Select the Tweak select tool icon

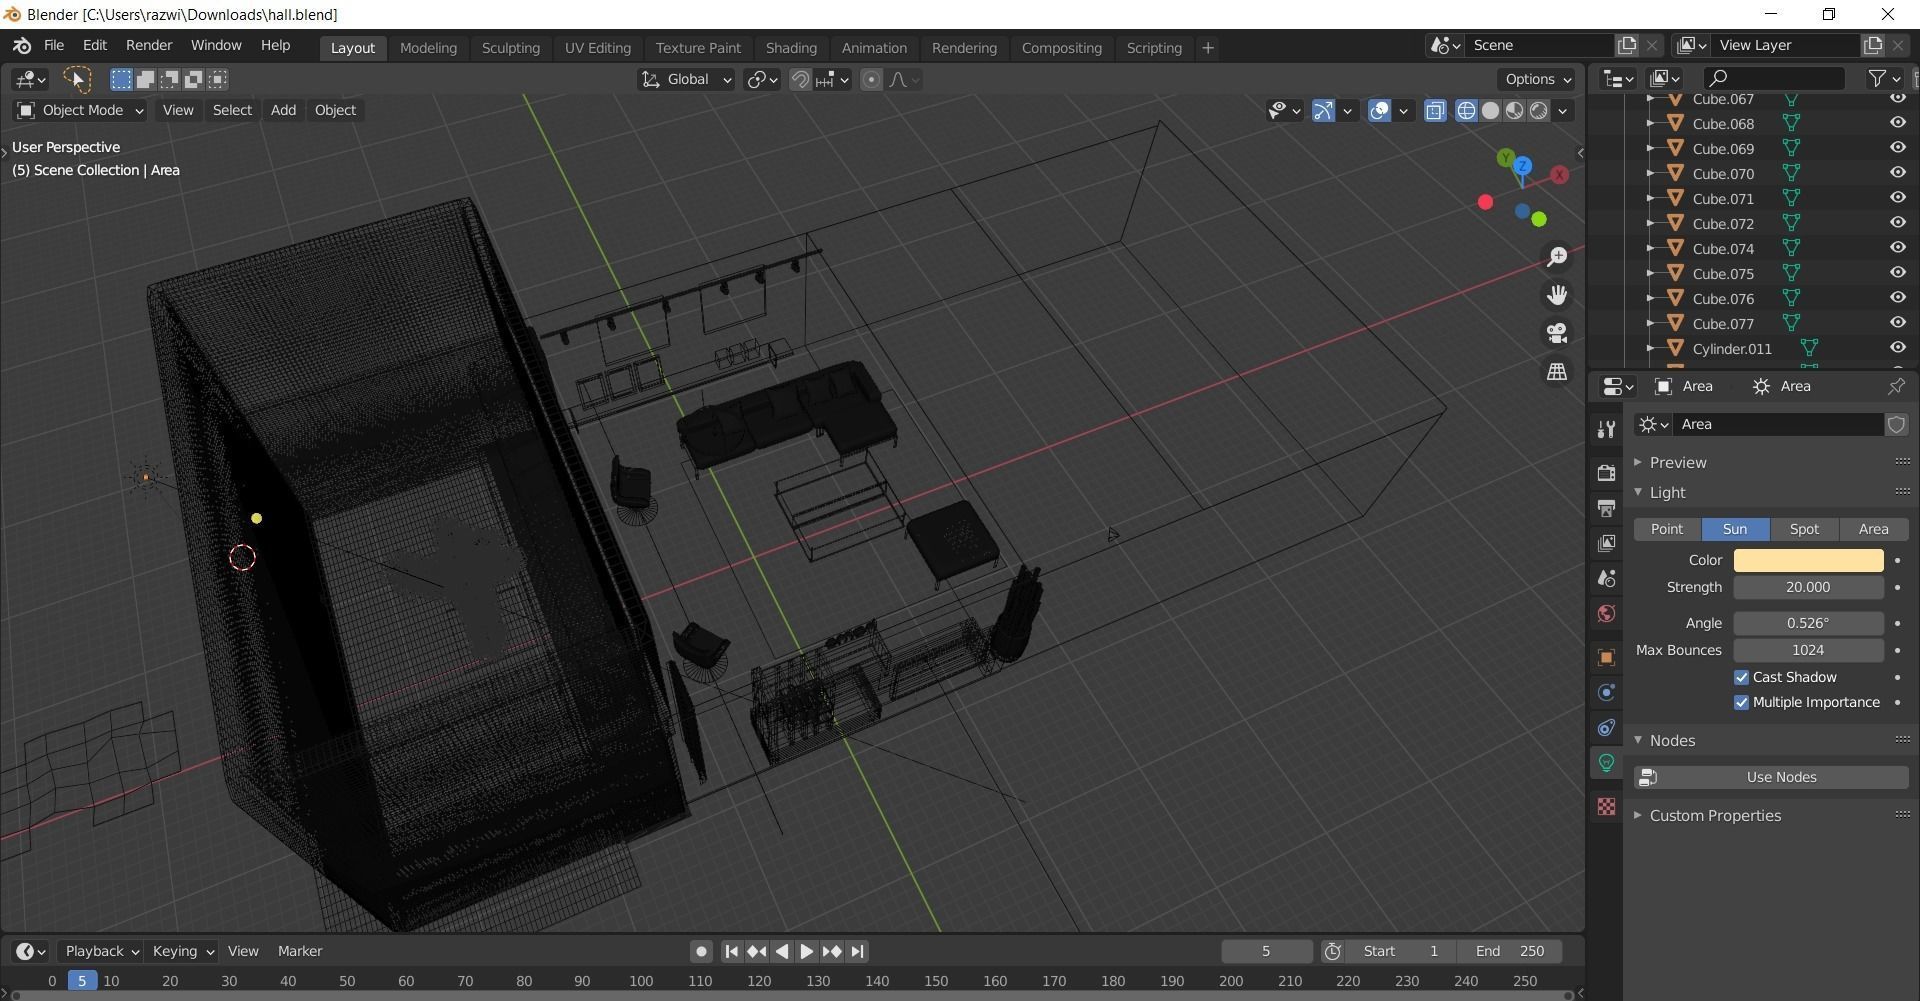[77, 79]
